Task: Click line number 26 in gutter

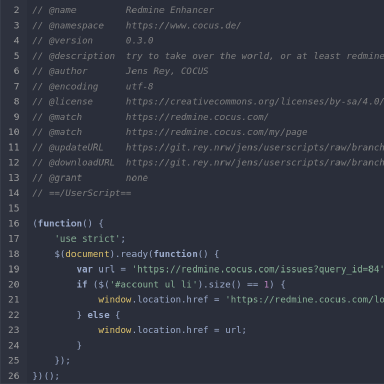Action: point(14,376)
